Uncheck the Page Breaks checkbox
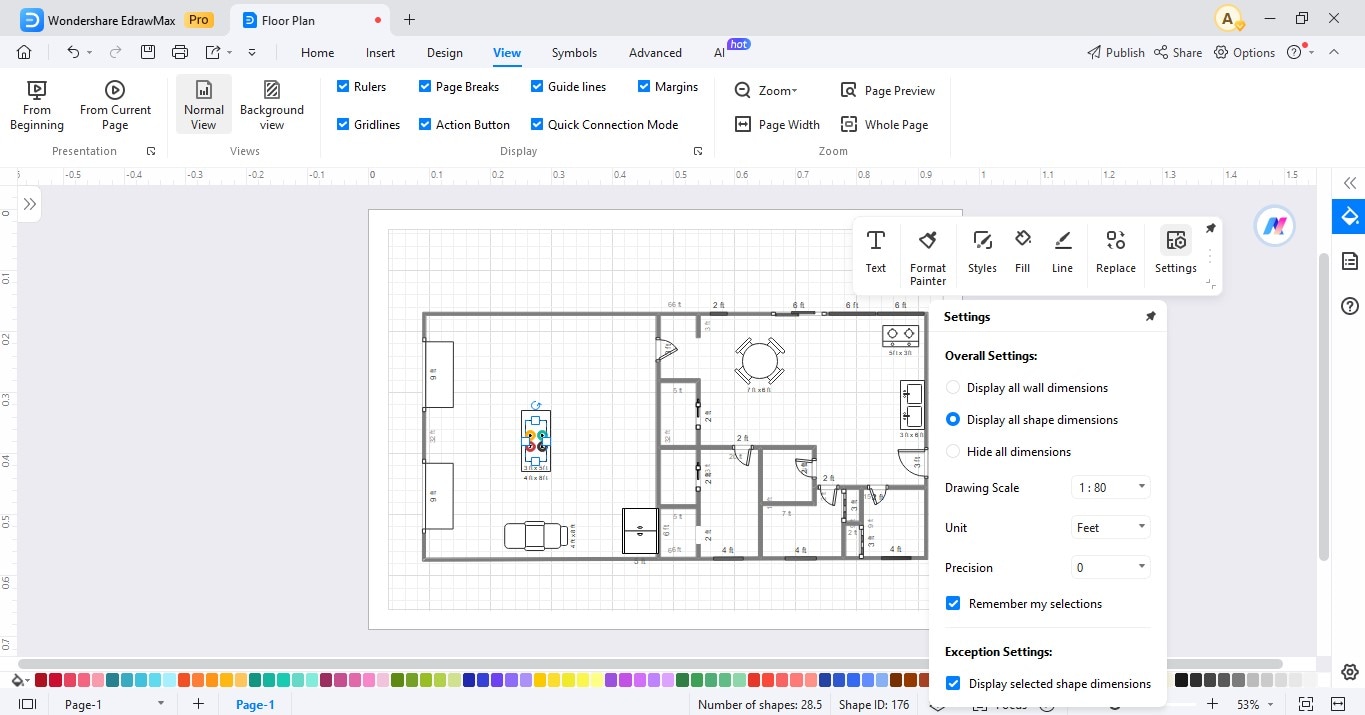1365x715 pixels. tap(425, 87)
